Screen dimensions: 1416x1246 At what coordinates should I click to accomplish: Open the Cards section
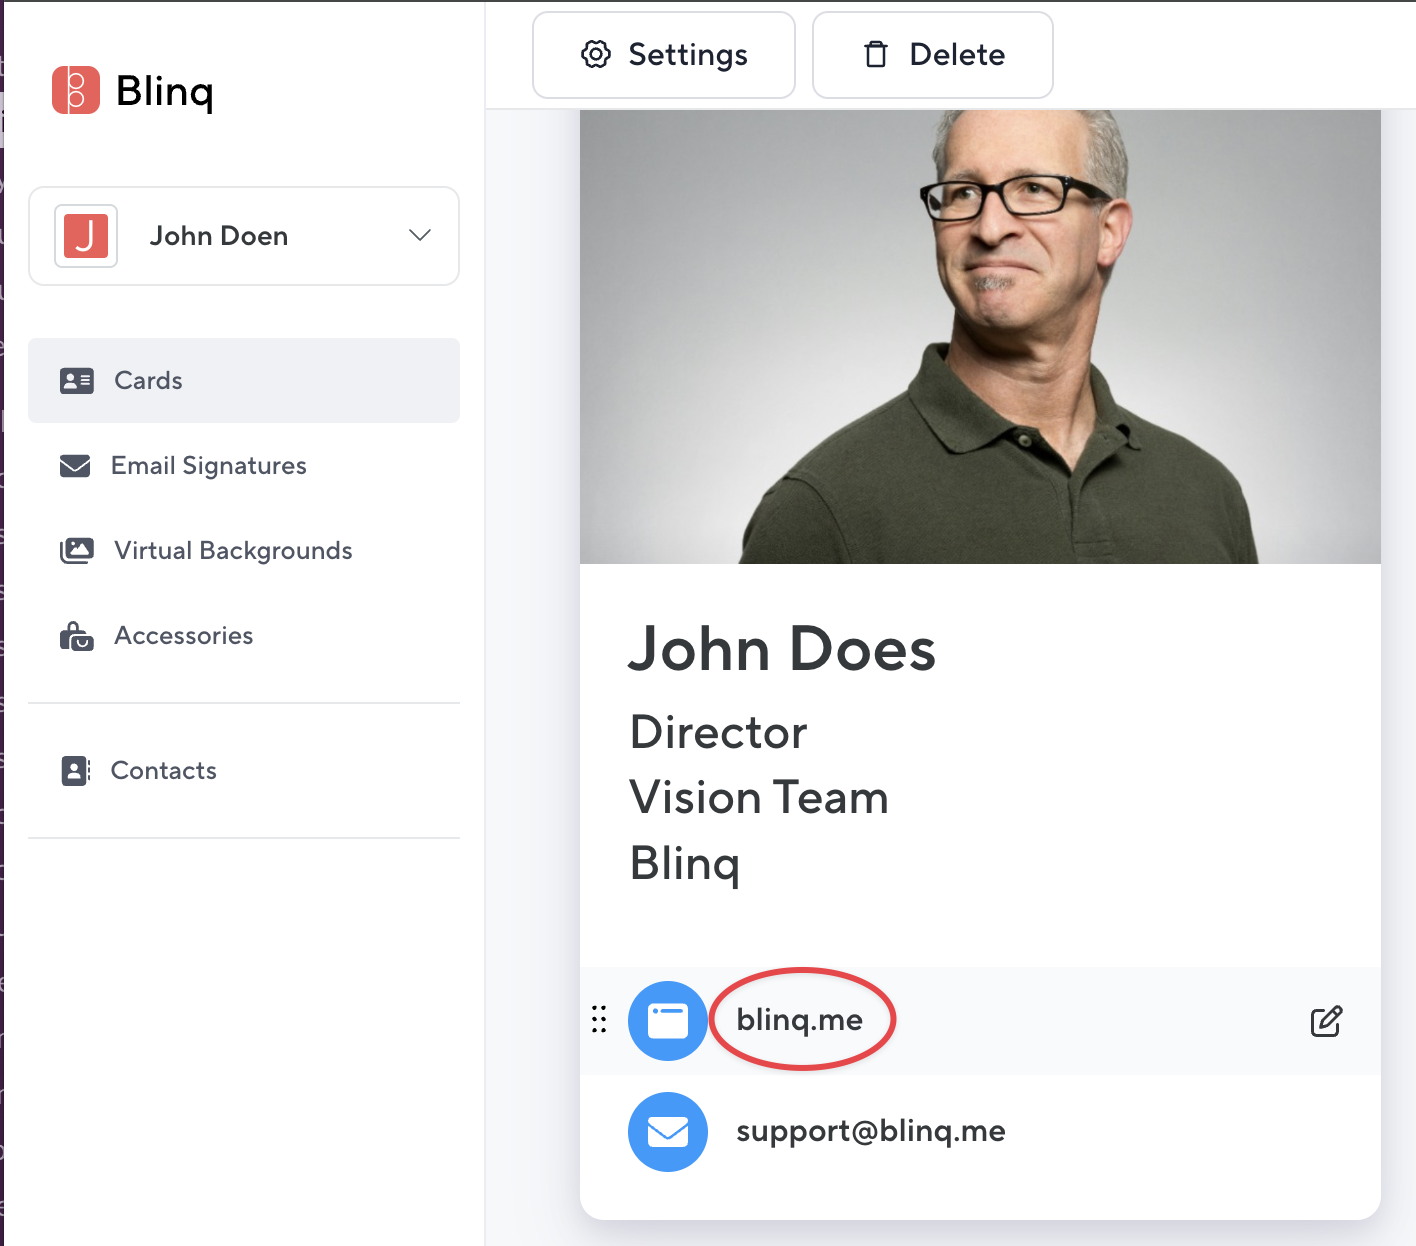244,380
